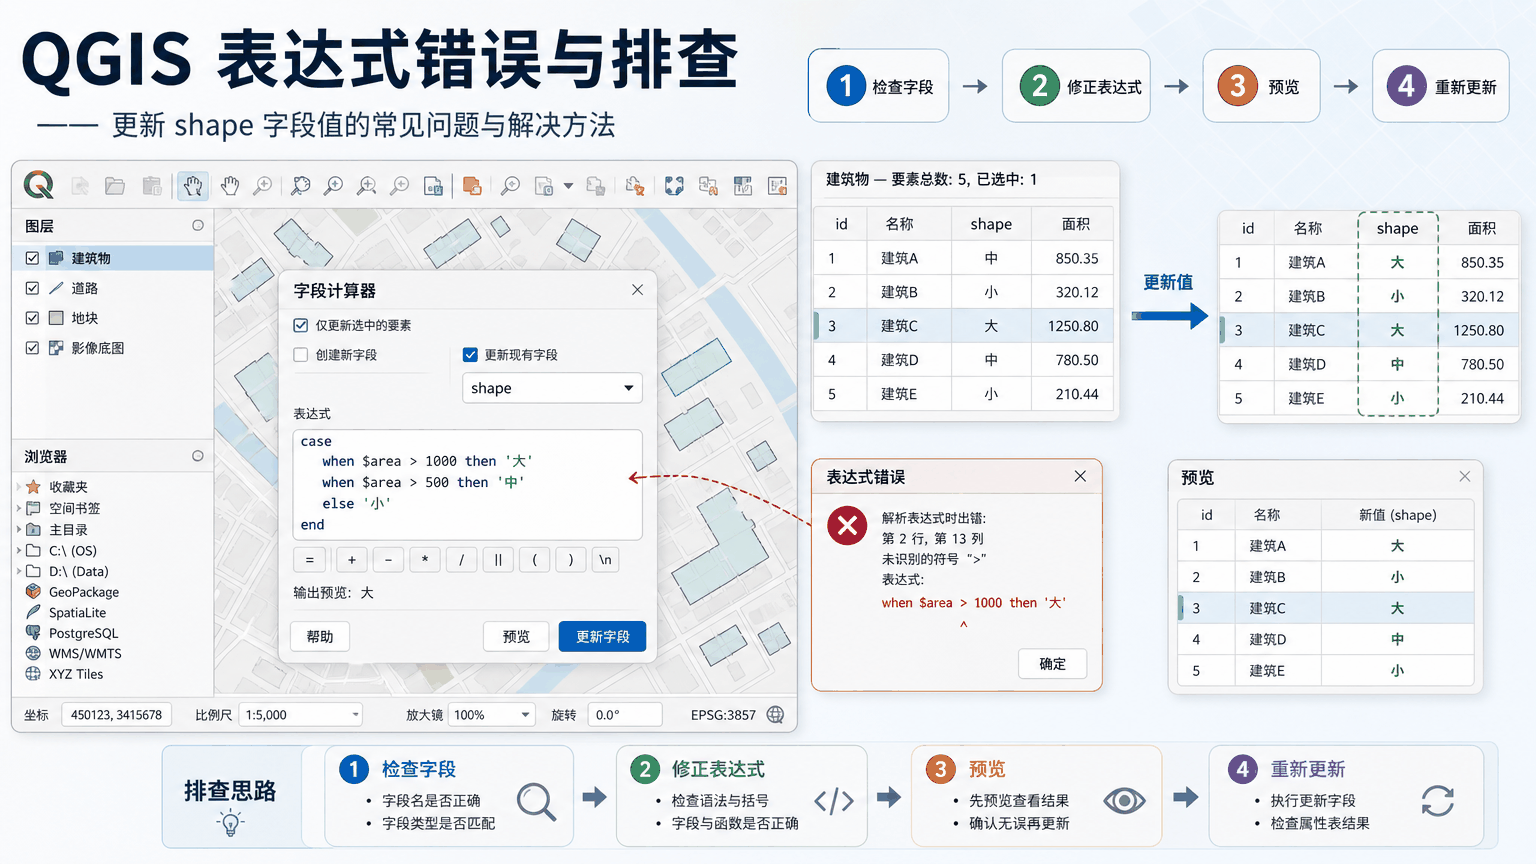The height and width of the screenshot is (864, 1536).
Task: Insert the \n operator button
Action: tap(605, 560)
